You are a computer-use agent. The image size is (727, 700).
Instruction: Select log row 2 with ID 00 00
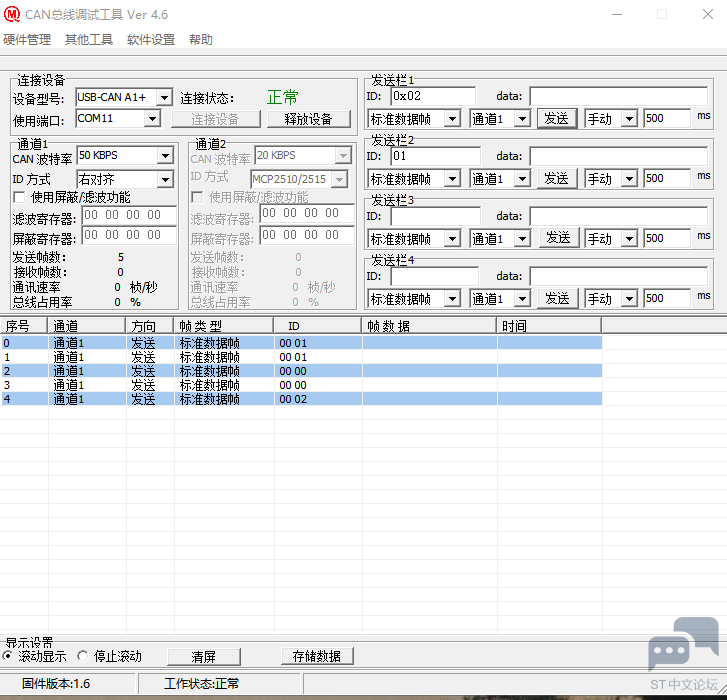pyautogui.click(x=301, y=371)
